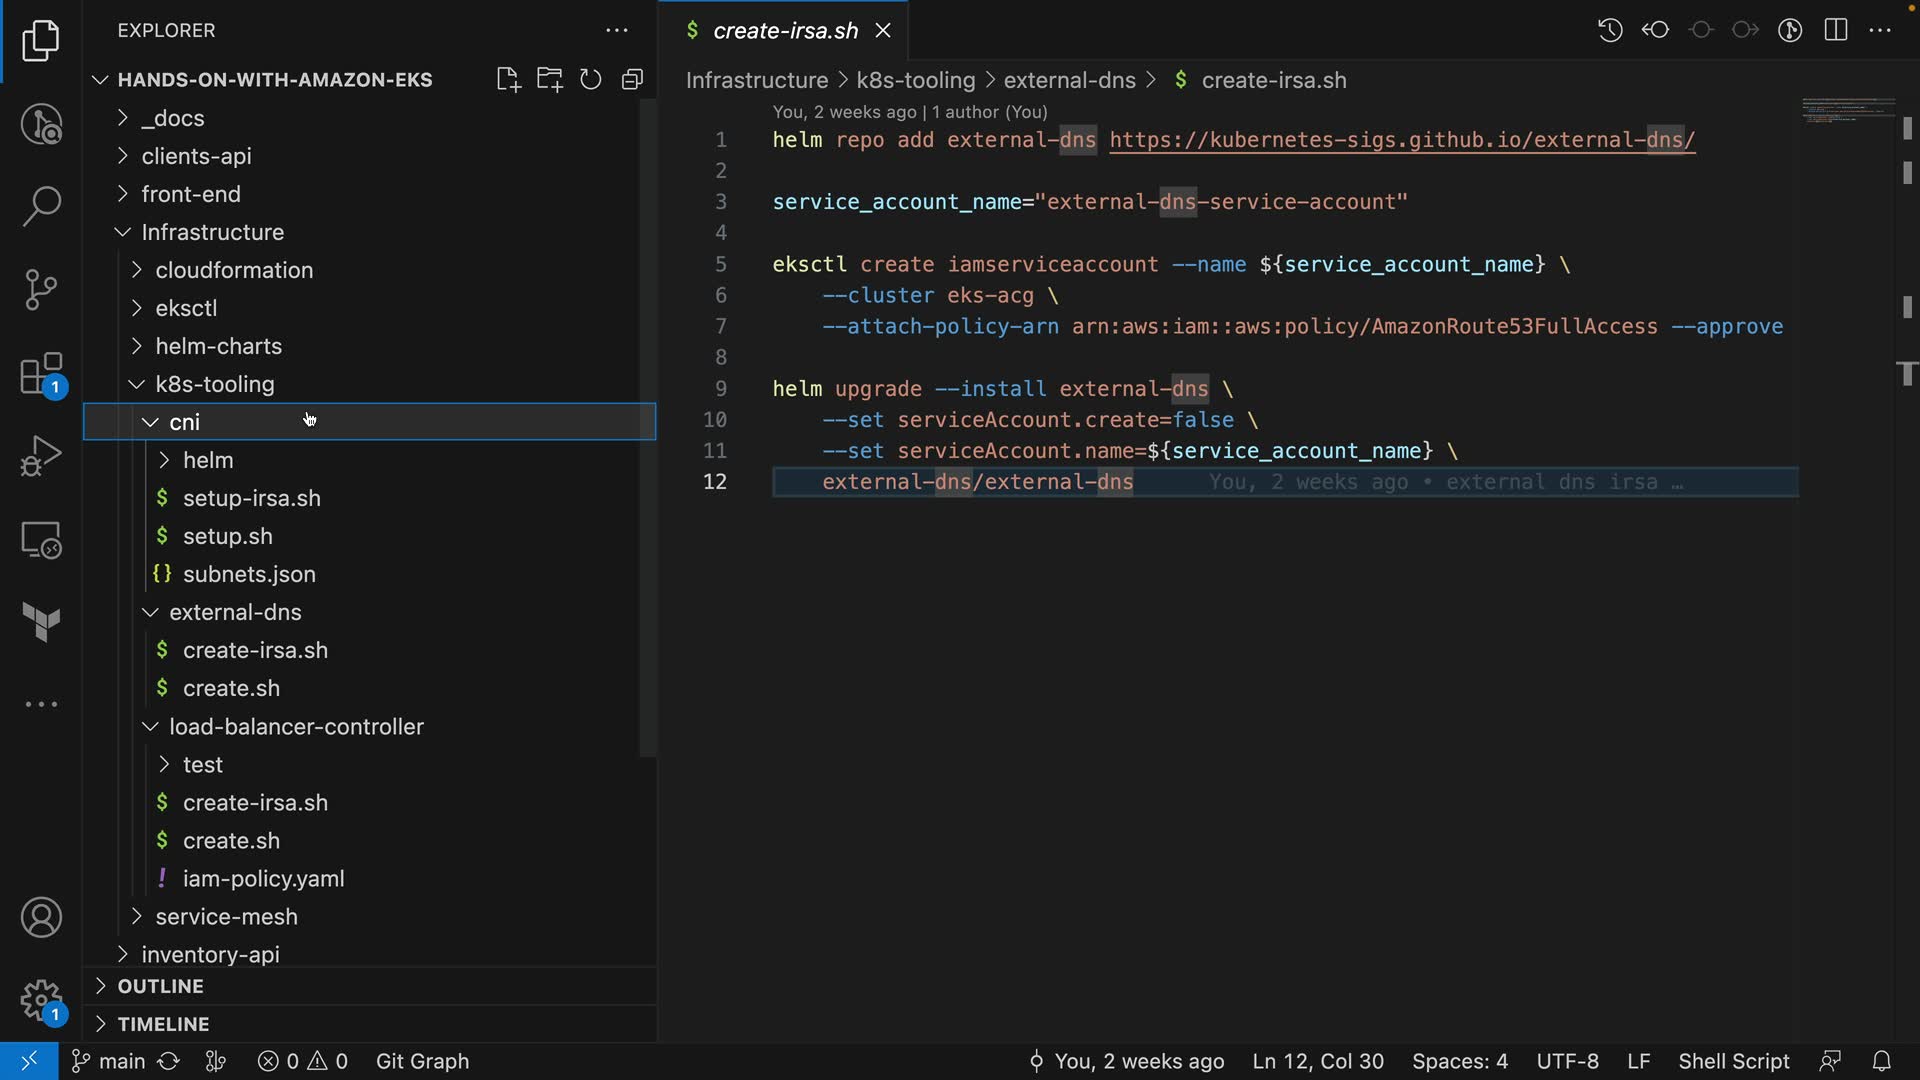Viewport: 1920px width, 1080px height.
Task: Refresh the Explorer file tree
Action: pos(591,80)
